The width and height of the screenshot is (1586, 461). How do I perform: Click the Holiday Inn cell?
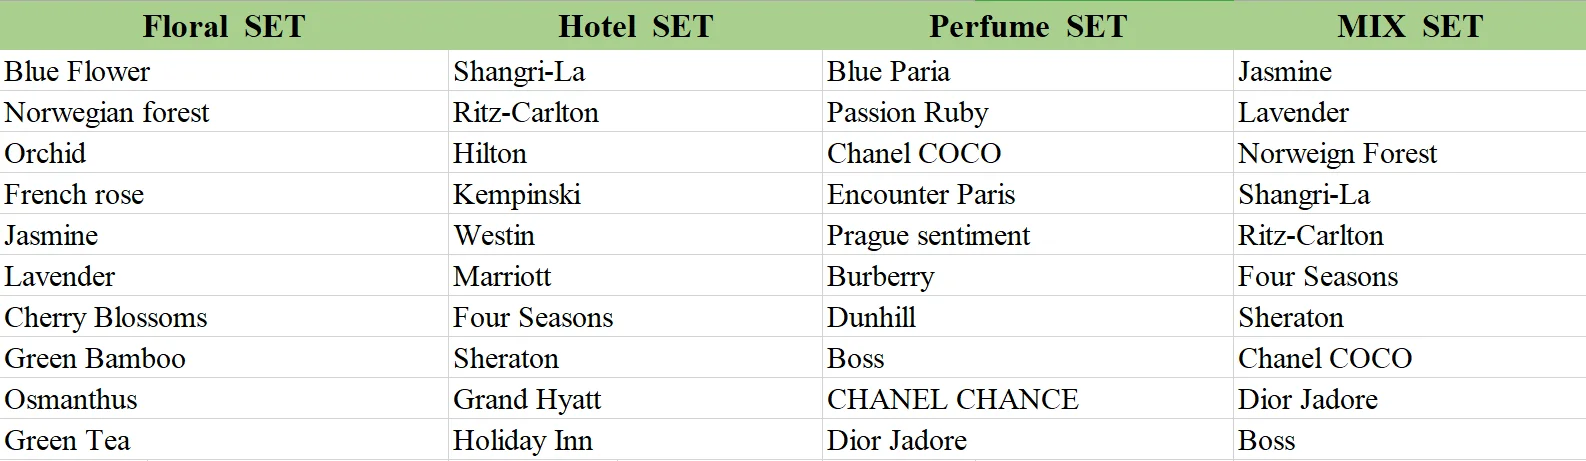coord(635,440)
